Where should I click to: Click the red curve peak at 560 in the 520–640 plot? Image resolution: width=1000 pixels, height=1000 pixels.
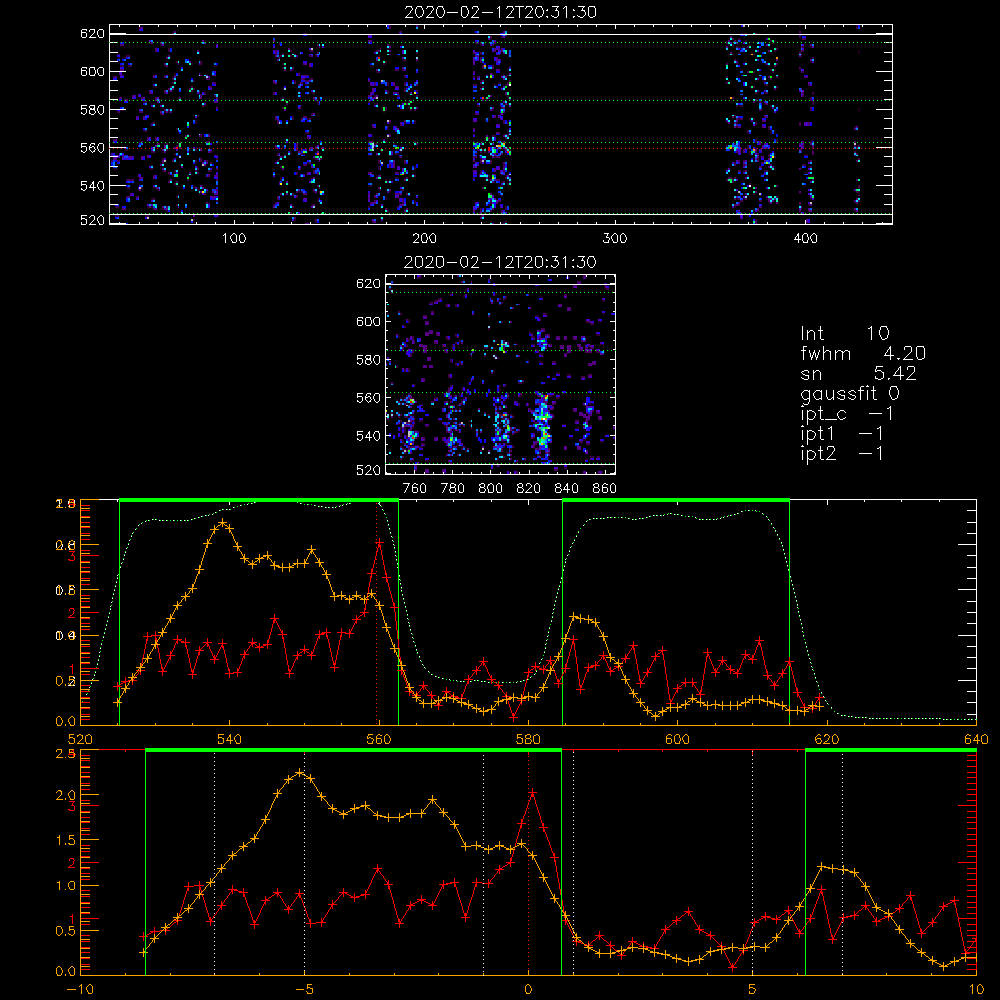click(379, 542)
